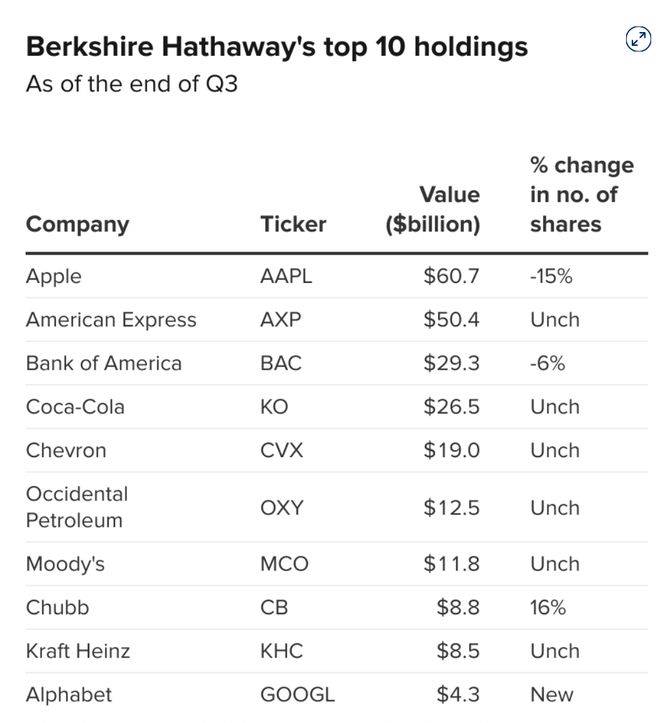Click the OXY ticker symbol
The image size is (660, 723).
(x=281, y=507)
